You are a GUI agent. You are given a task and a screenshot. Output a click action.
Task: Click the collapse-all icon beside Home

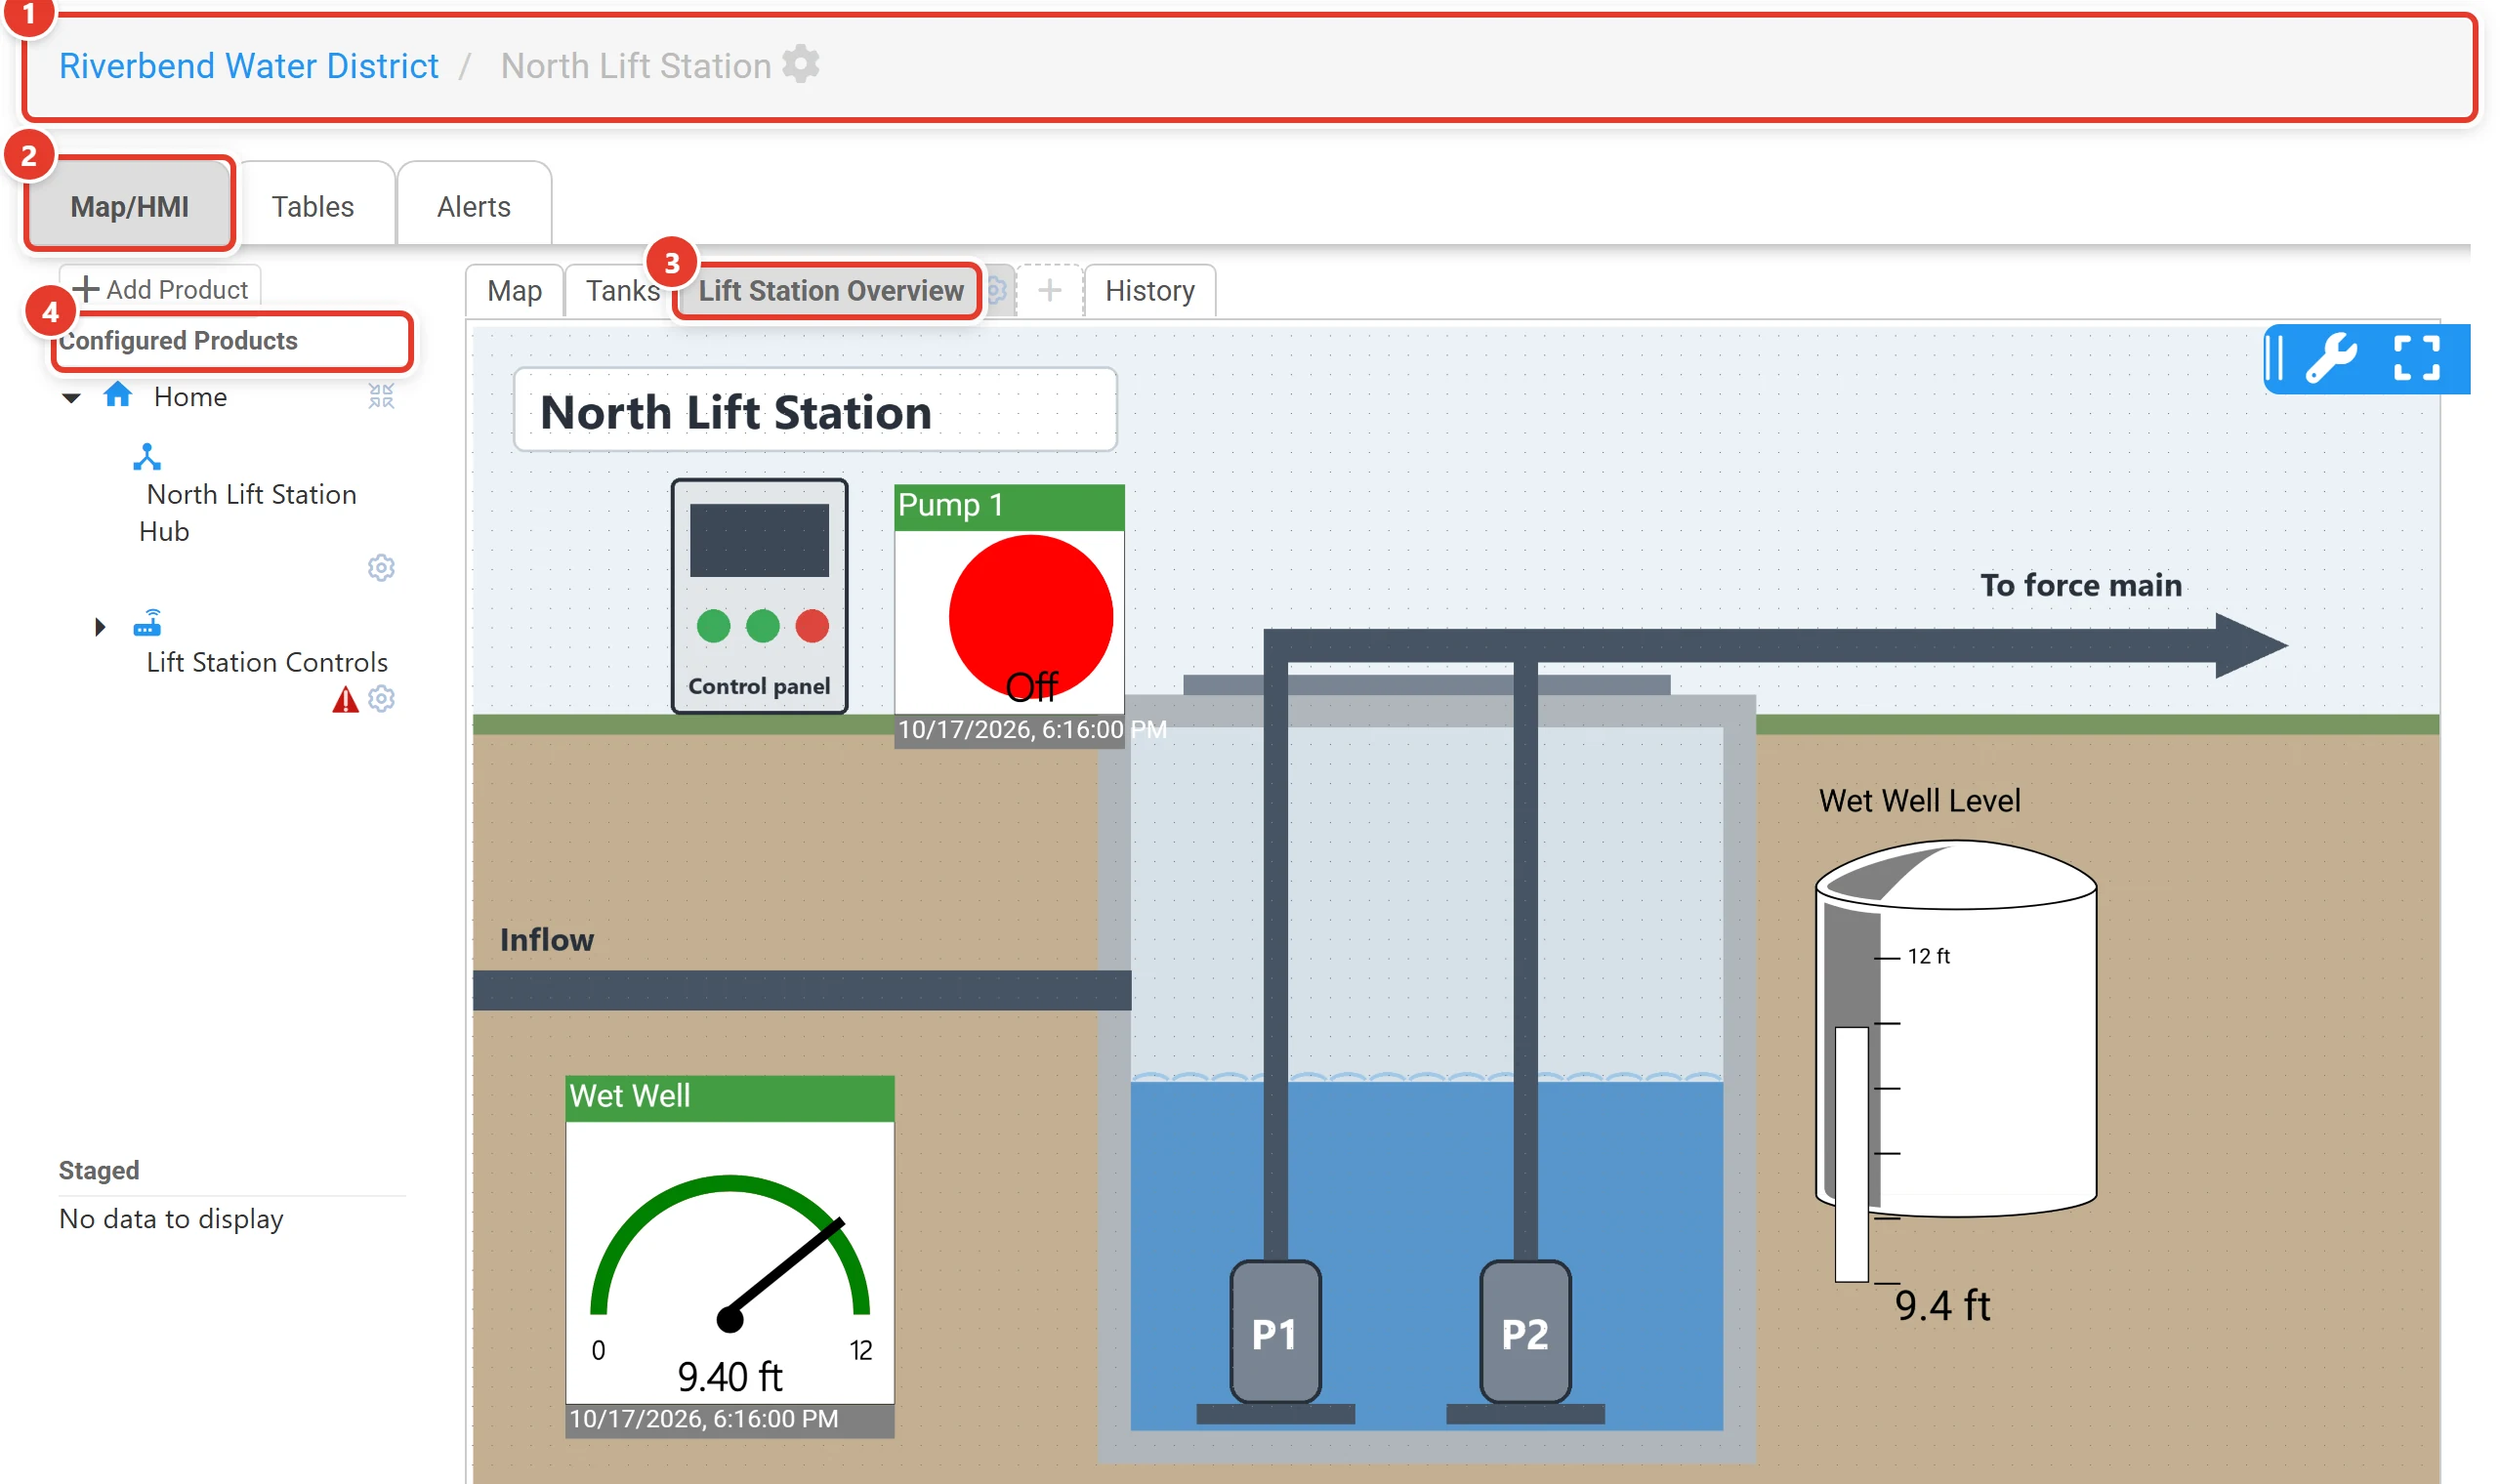381,396
